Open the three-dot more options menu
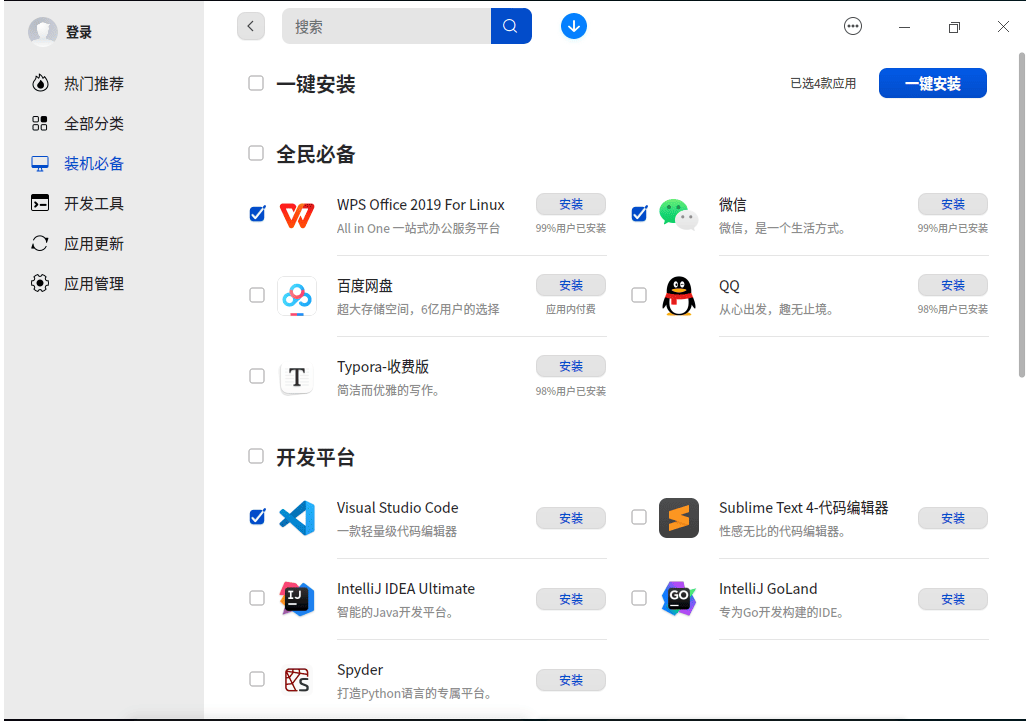 pos(853,27)
